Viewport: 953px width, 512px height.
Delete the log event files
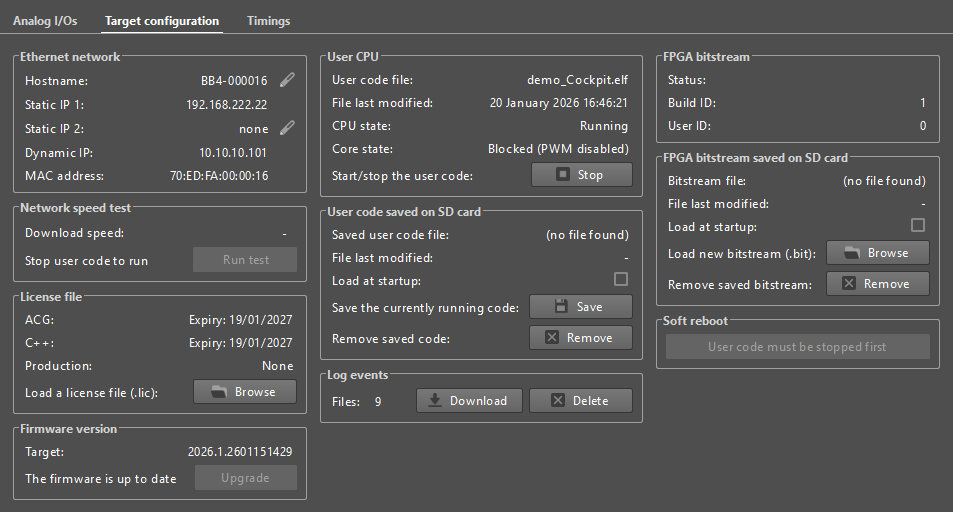581,401
